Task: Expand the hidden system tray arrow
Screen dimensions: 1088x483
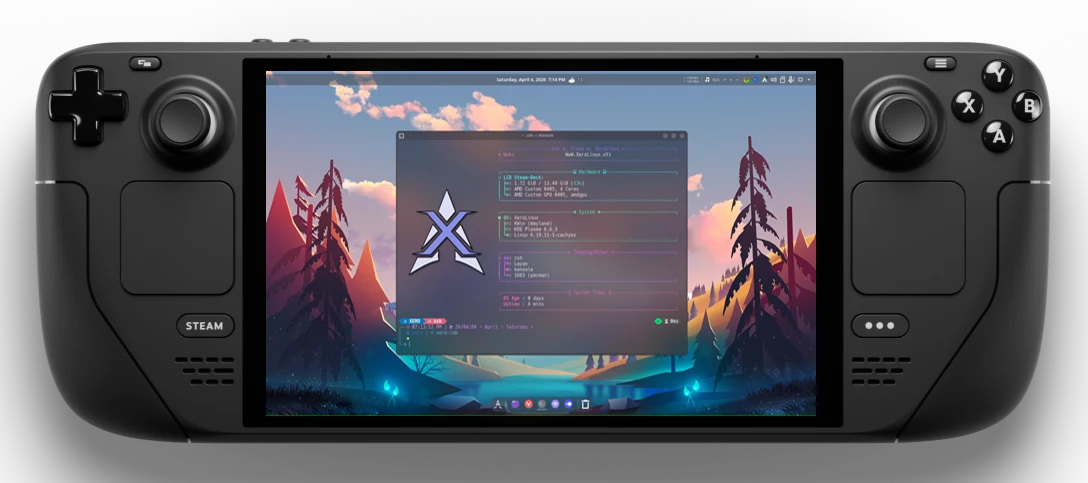Action: click(809, 80)
